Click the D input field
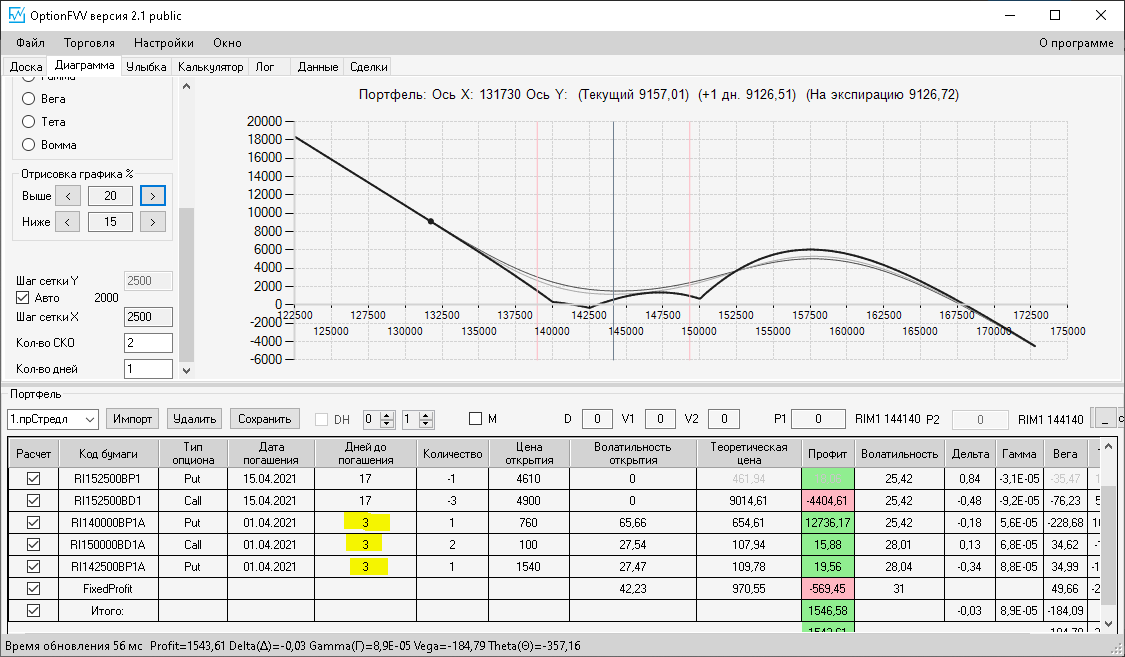 click(597, 419)
